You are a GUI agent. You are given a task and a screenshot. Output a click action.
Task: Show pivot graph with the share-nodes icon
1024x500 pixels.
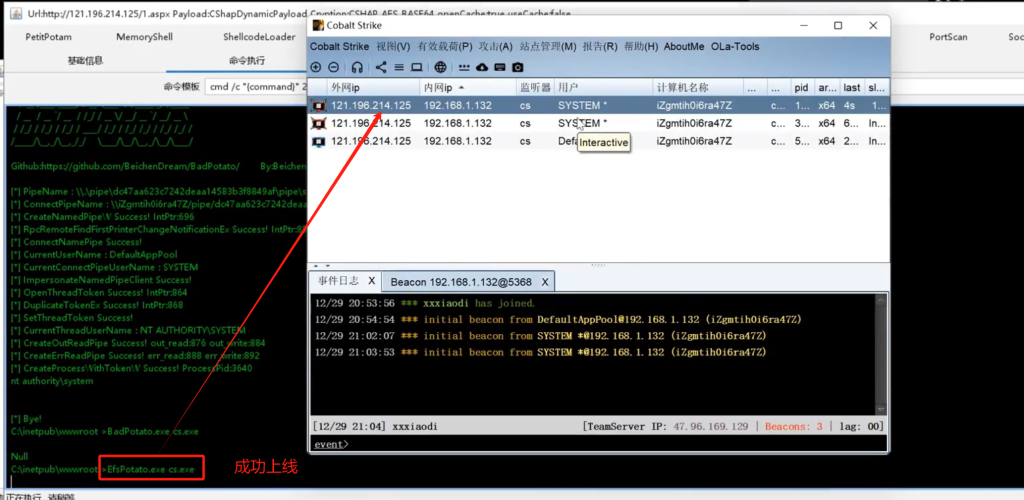(x=381, y=67)
